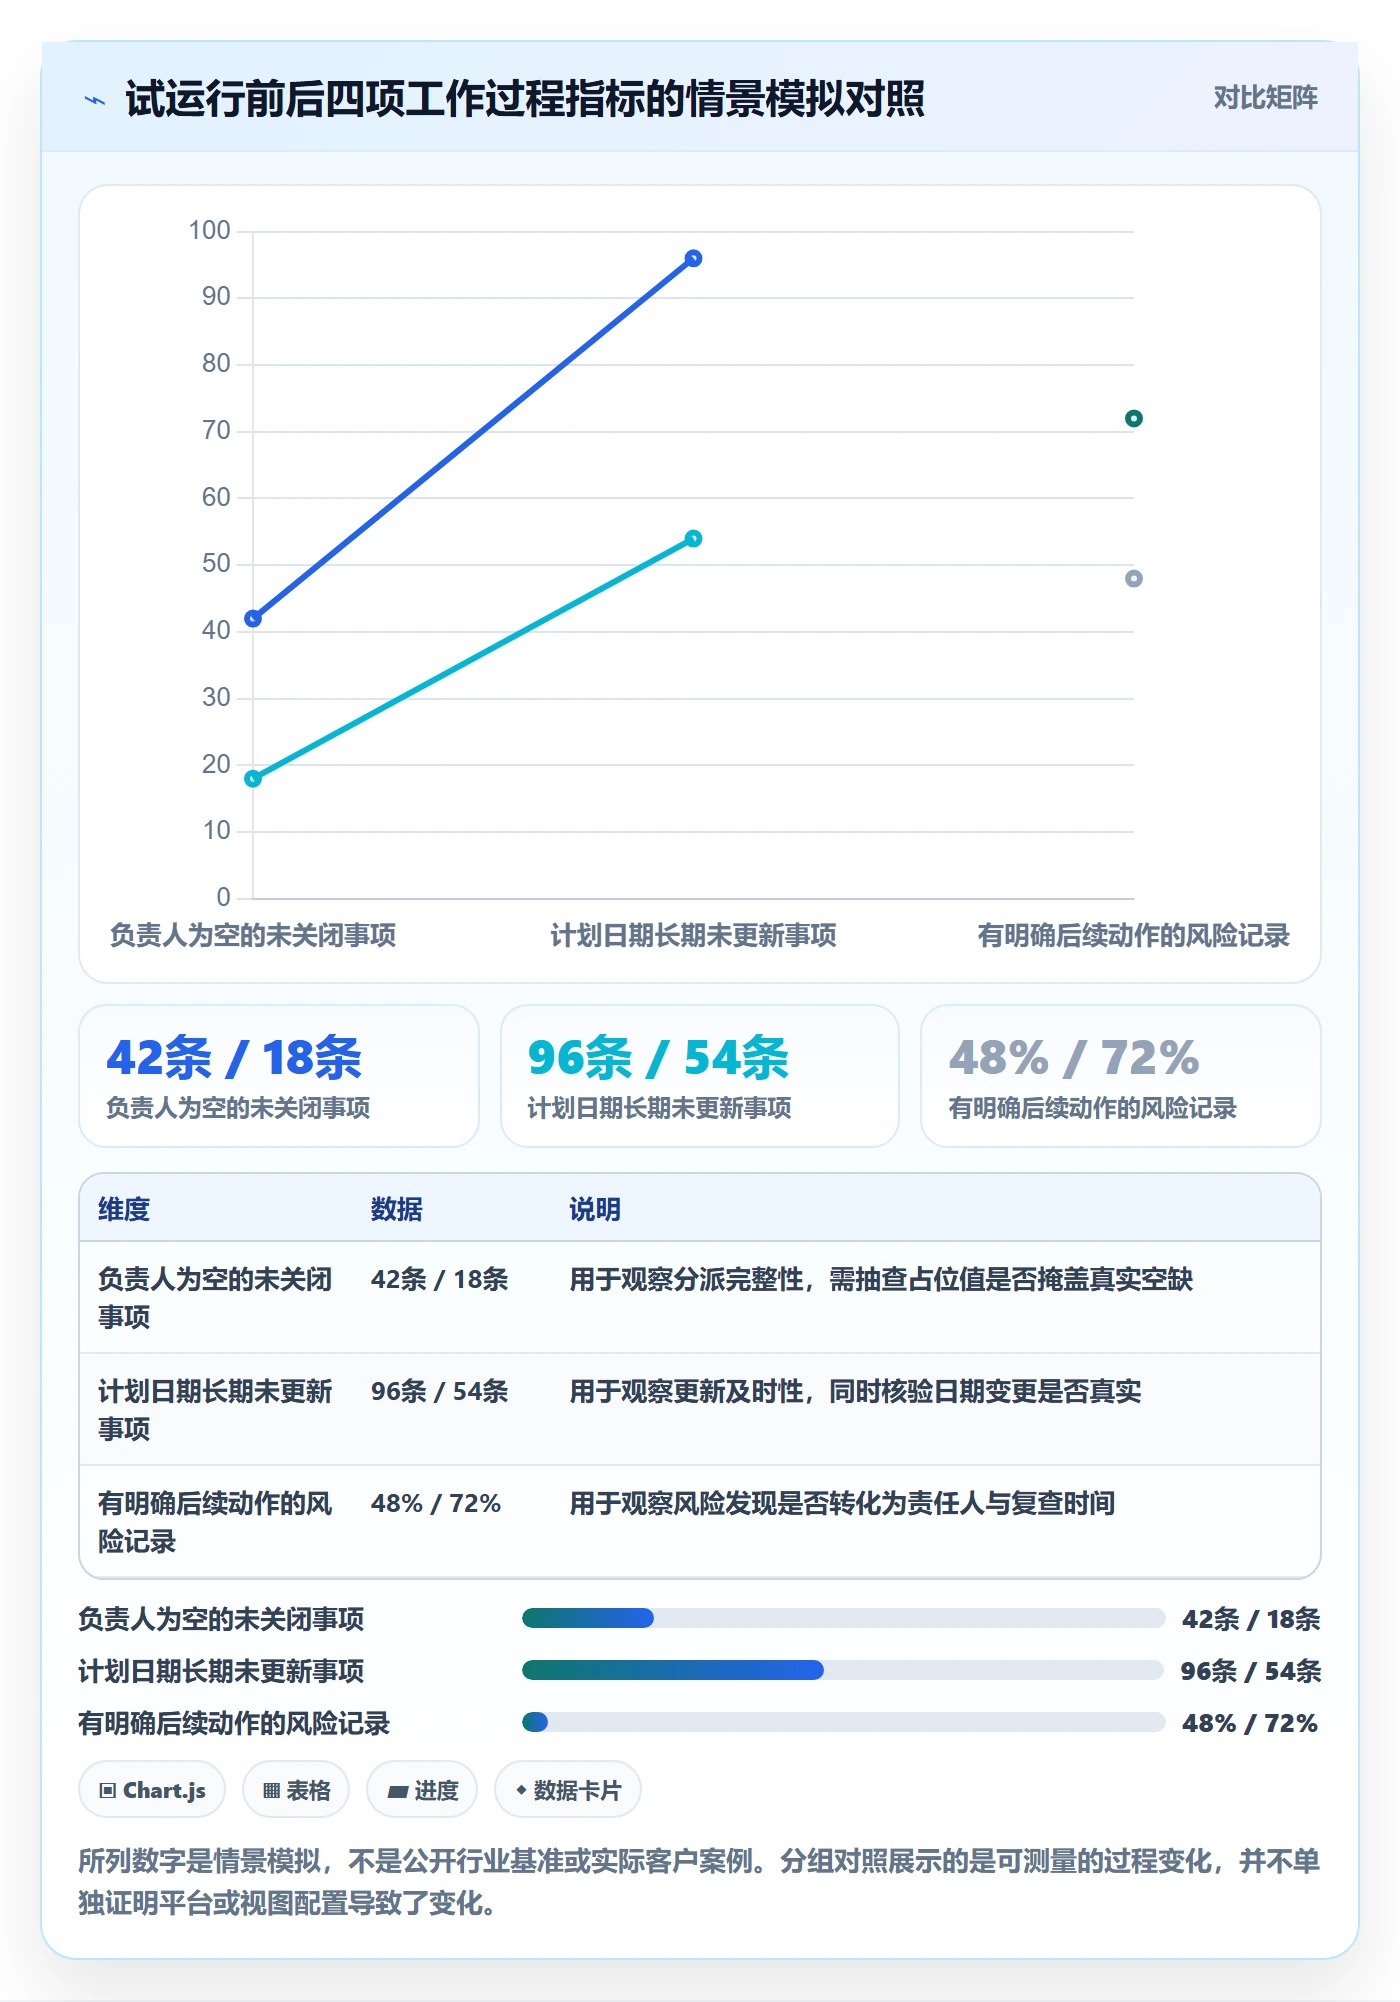Click the footnote starting 所列数字是情景模拟

(699, 1881)
